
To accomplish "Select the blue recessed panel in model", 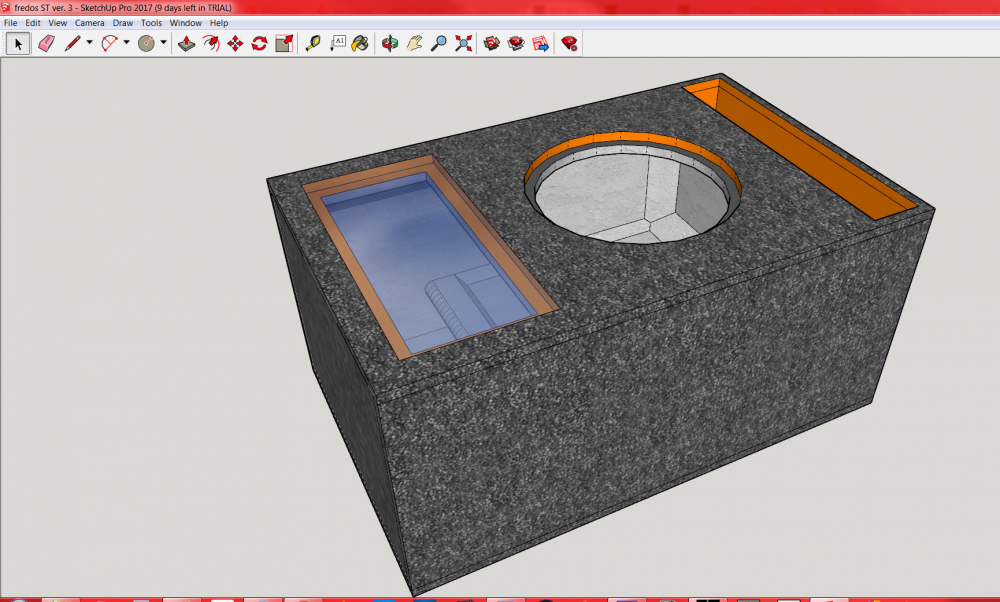I will pos(429,261).
